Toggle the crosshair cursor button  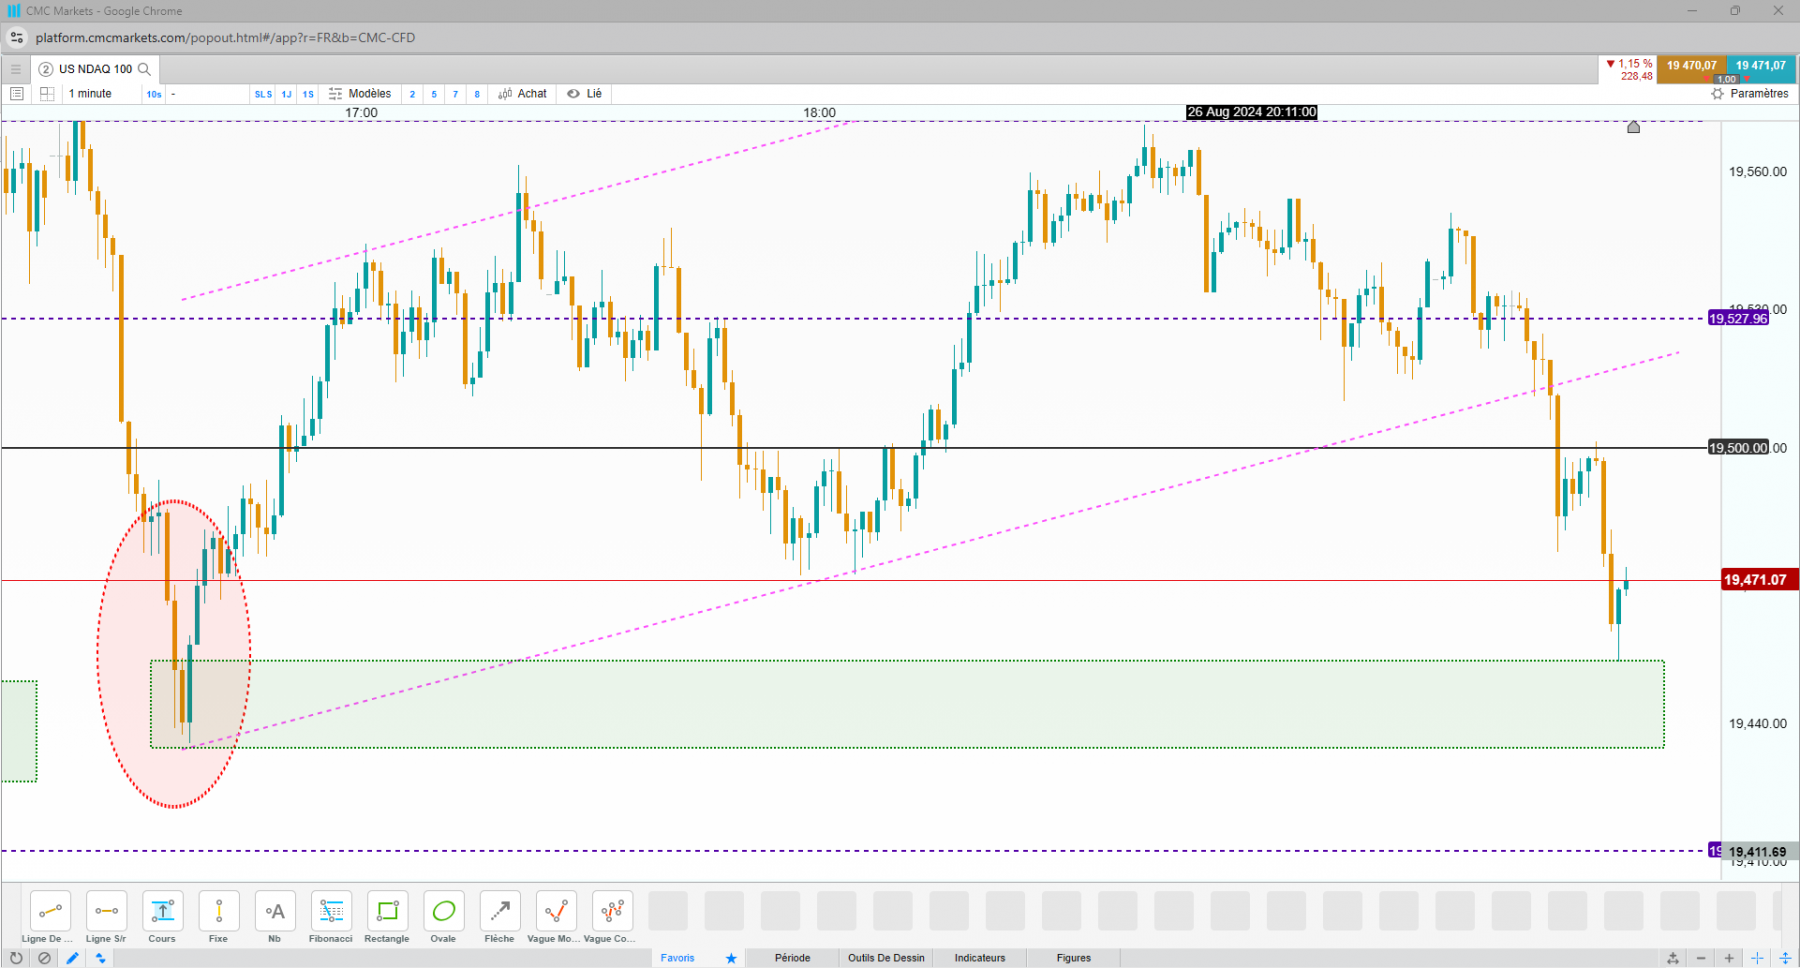click(1757, 958)
